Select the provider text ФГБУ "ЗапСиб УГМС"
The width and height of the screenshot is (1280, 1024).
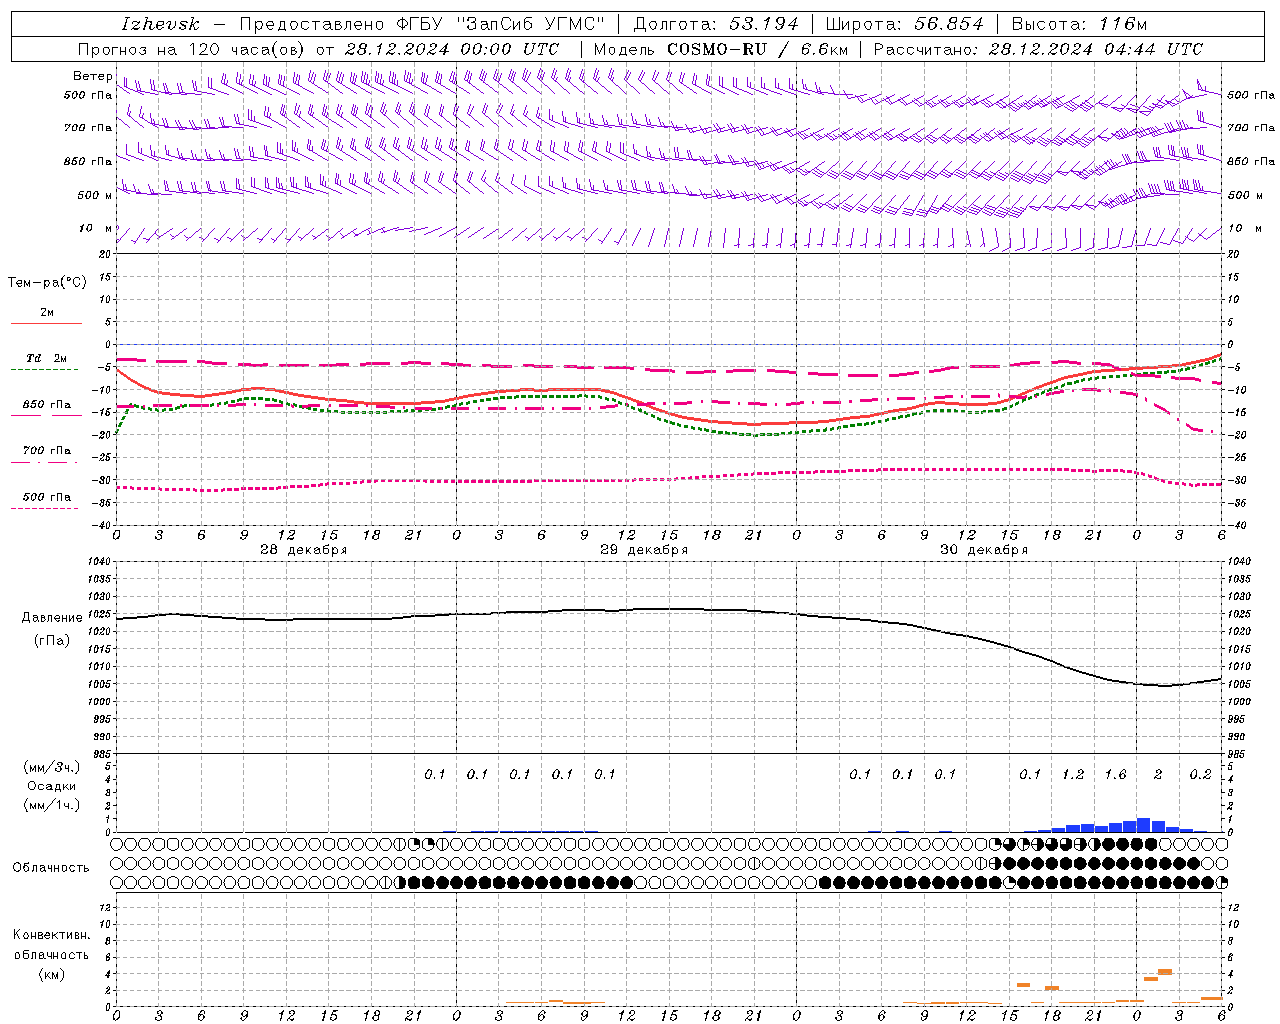(503, 24)
